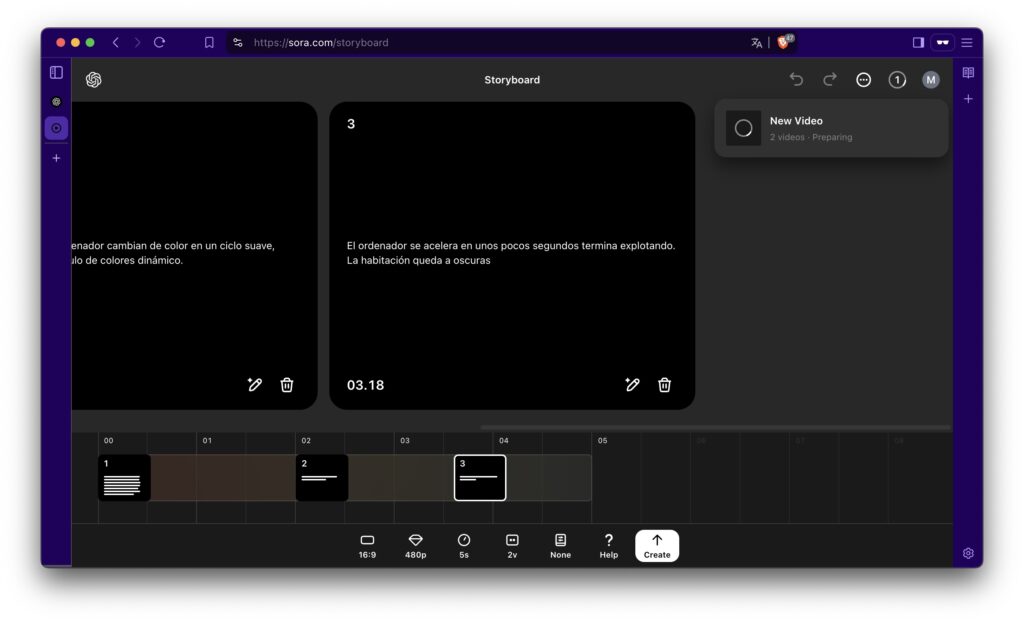Open settings gear in right sidebar
The height and width of the screenshot is (622, 1024).
968,553
